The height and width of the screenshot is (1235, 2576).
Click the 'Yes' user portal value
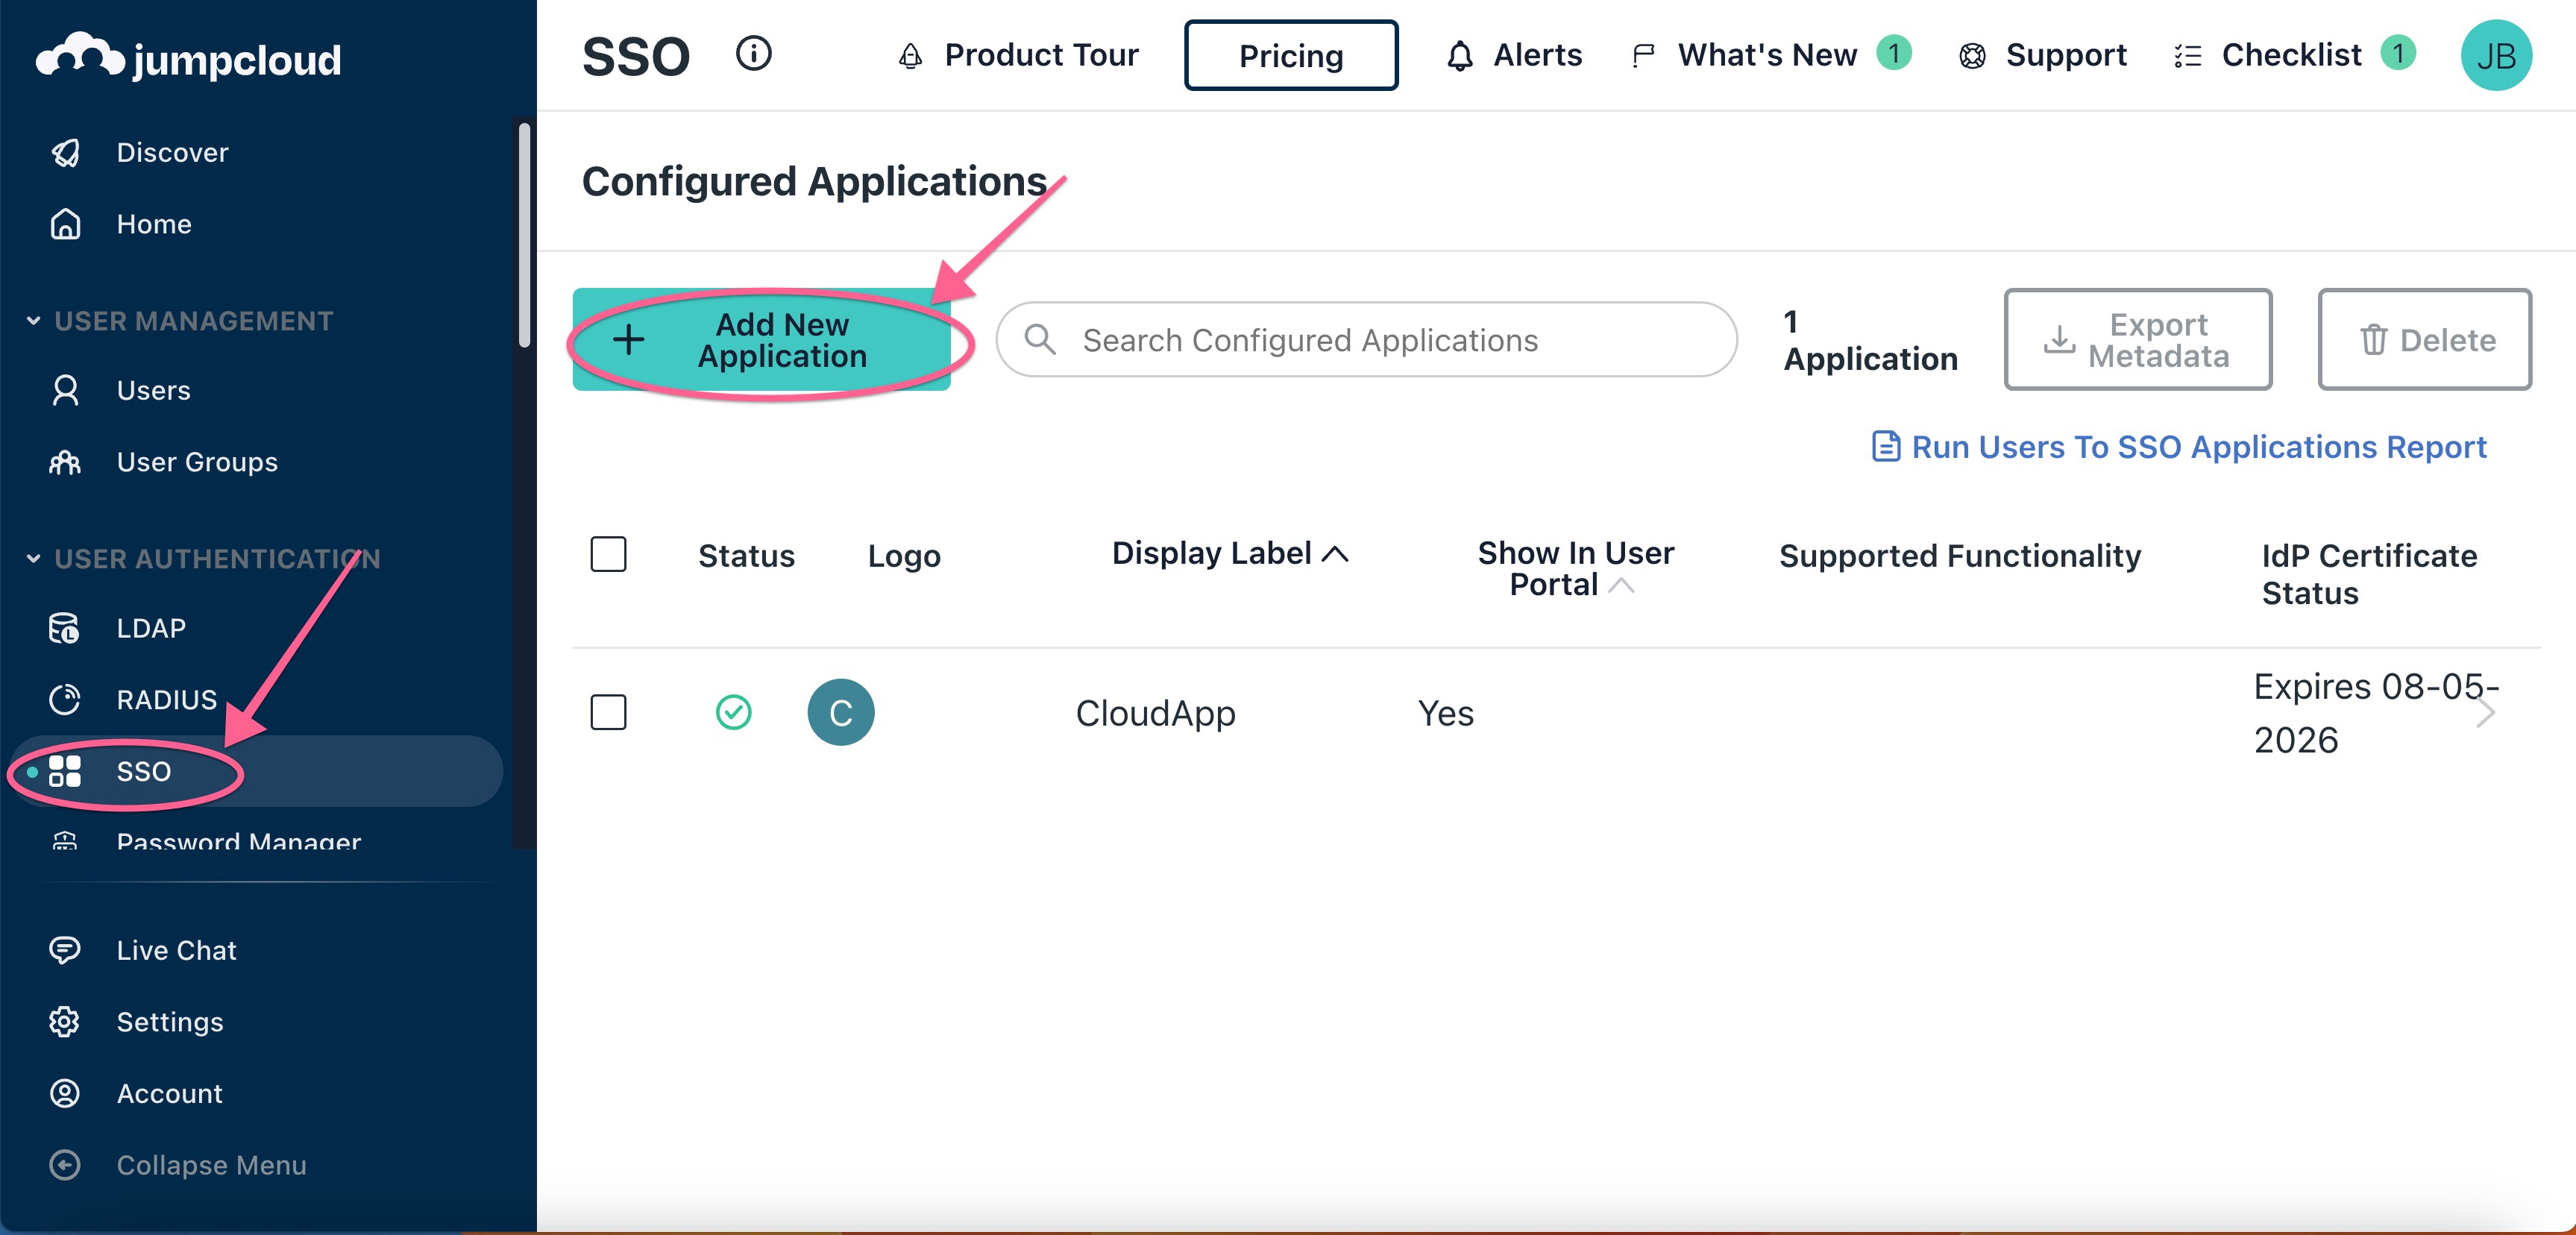(1445, 713)
